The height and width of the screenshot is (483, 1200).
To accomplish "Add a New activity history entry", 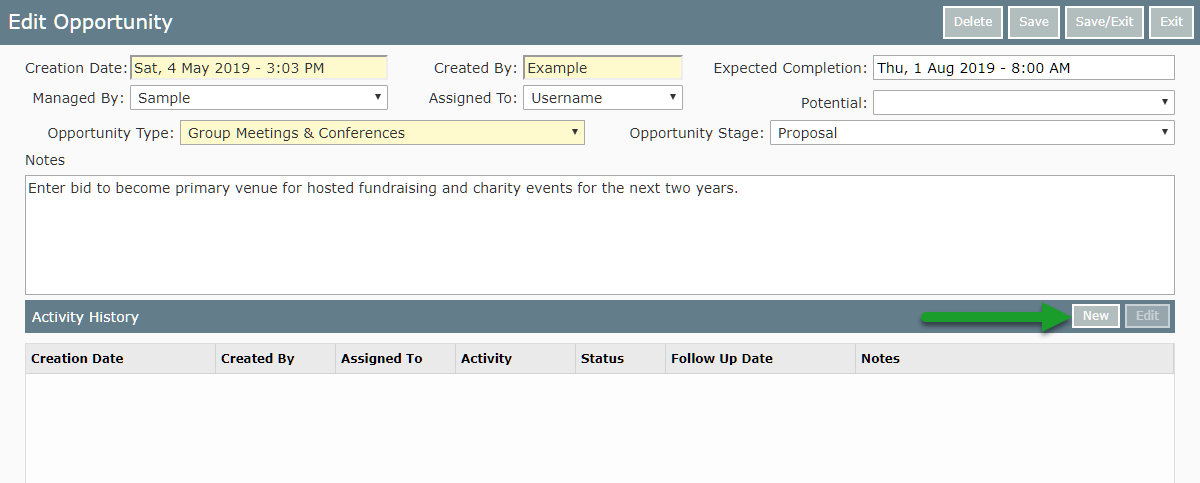I will [1096, 316].
